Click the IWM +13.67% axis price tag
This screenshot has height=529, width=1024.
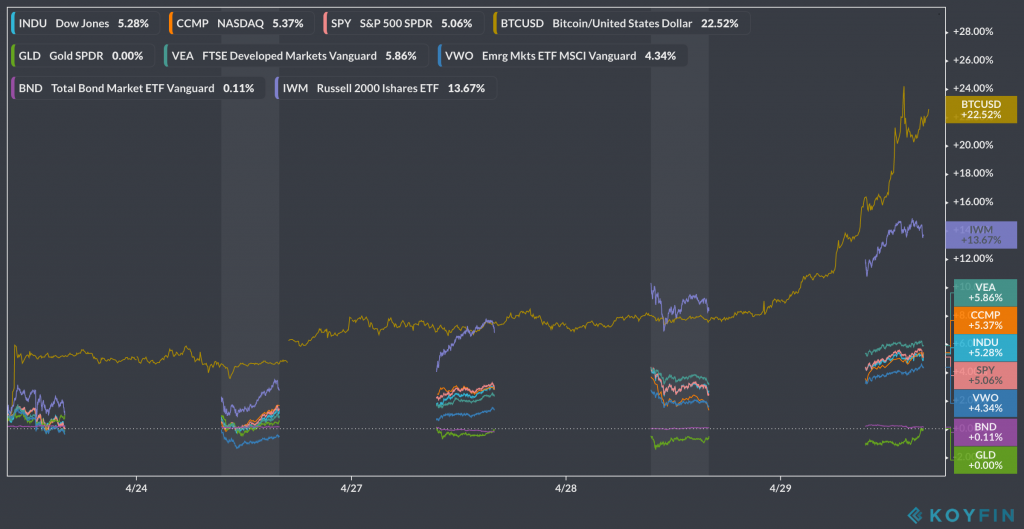coord(980,235)
